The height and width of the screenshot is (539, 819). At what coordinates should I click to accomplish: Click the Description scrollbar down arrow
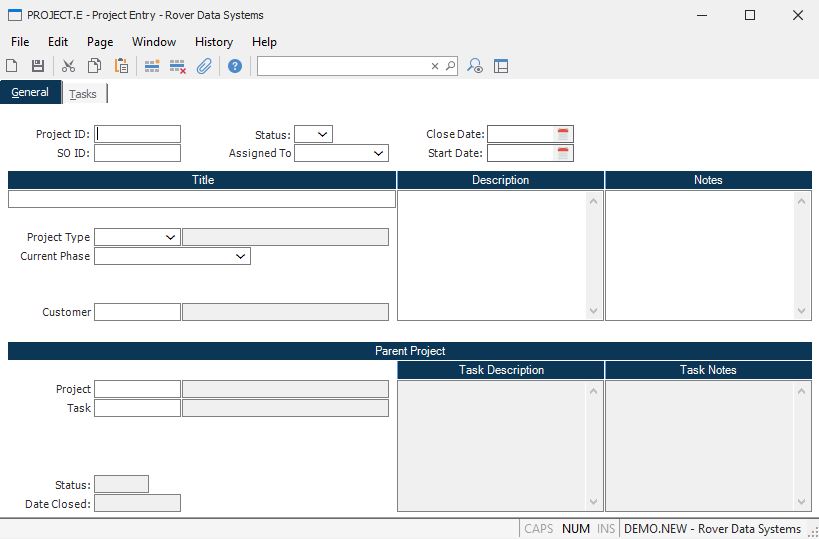pos(594,311)
